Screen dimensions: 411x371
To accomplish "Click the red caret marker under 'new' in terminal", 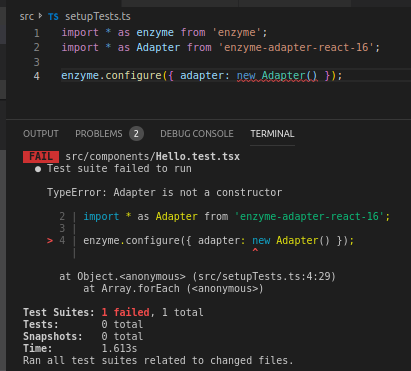I will point(255,250).
